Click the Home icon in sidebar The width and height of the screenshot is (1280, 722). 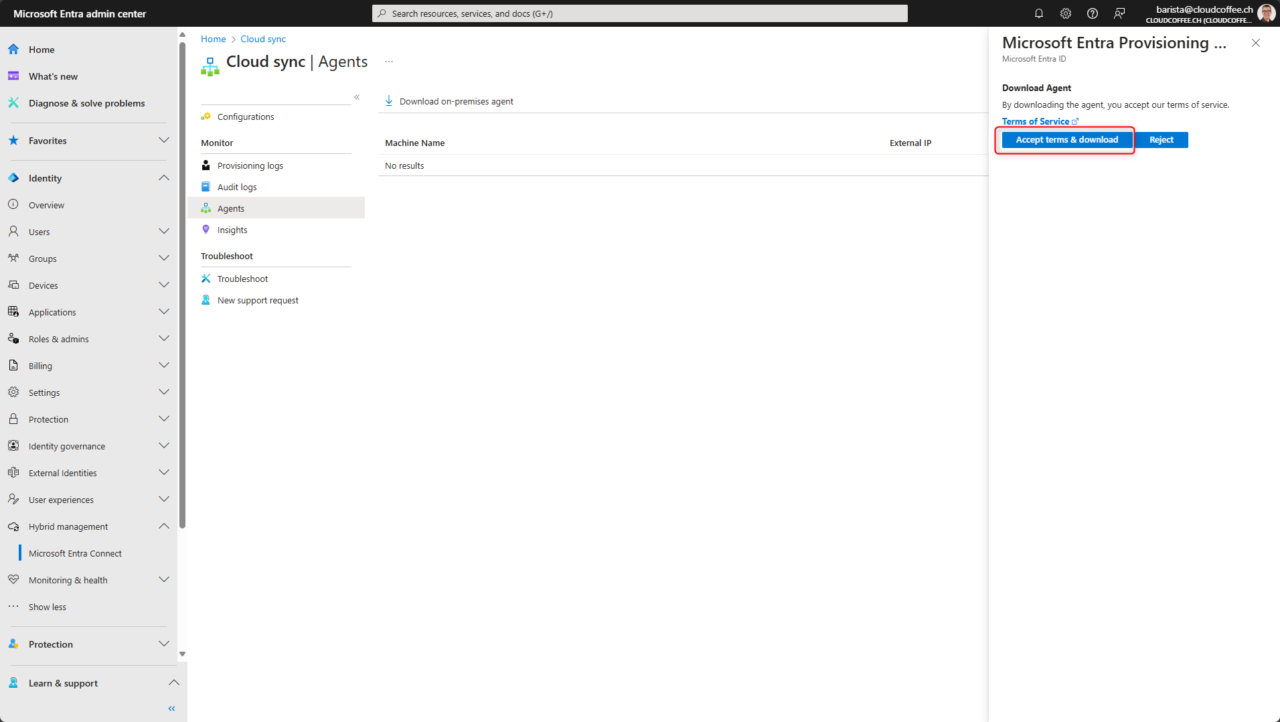[x=13, y=49]
